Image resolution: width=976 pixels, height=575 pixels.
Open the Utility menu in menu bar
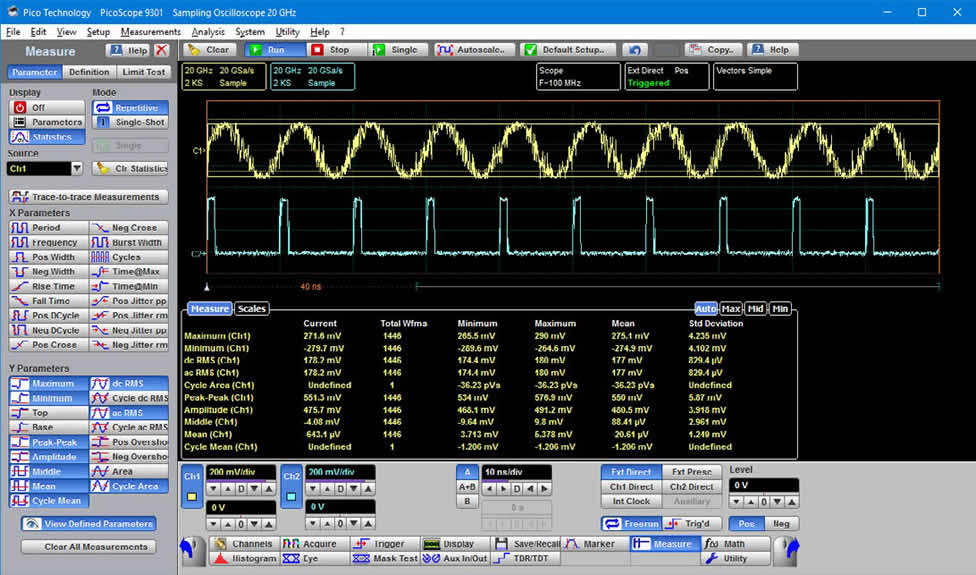[287, 32]
